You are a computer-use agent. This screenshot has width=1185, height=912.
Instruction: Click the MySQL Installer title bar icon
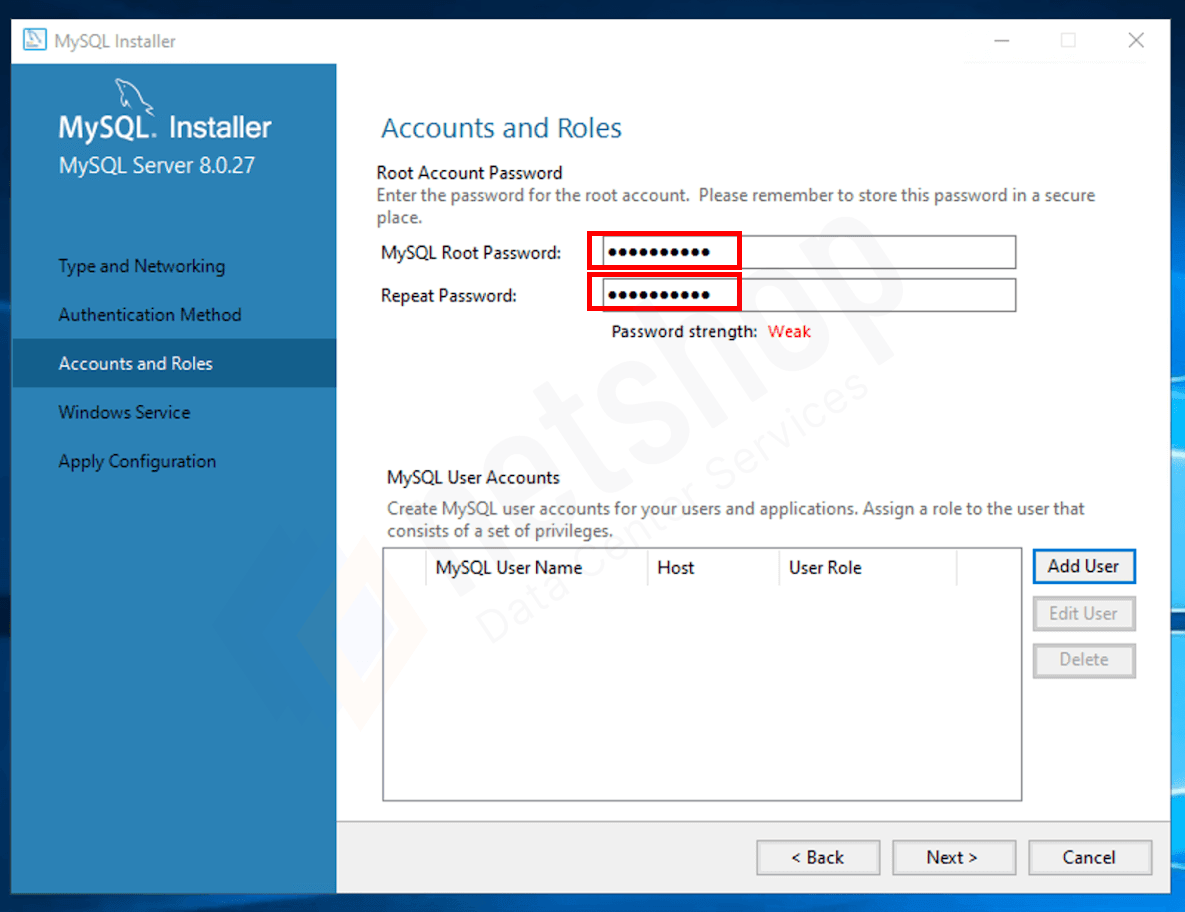(x=35, y=39)
